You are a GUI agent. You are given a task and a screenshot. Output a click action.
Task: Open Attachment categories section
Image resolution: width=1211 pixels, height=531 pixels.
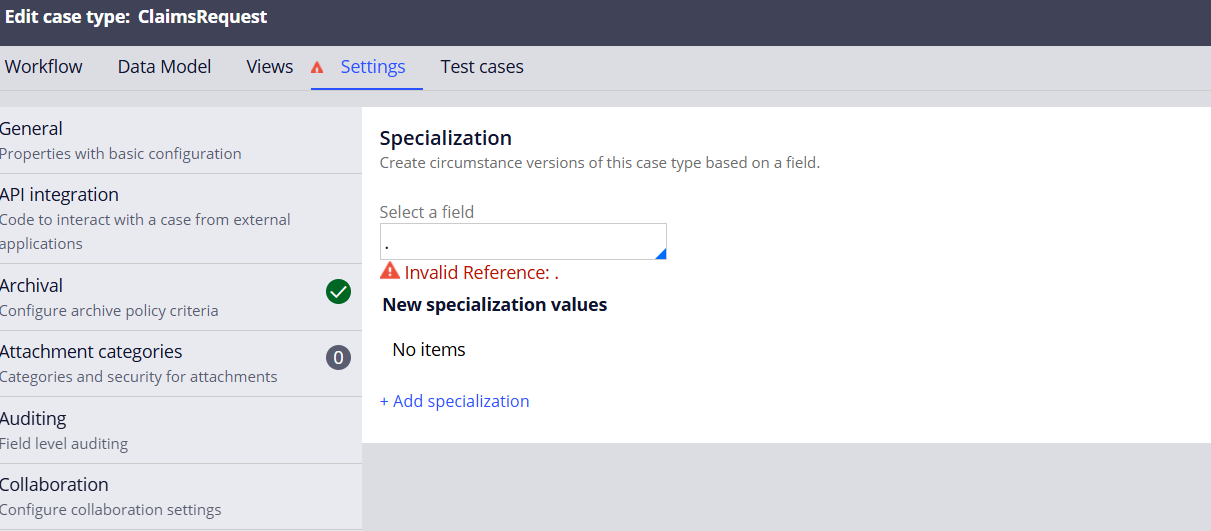pos(138,363)
